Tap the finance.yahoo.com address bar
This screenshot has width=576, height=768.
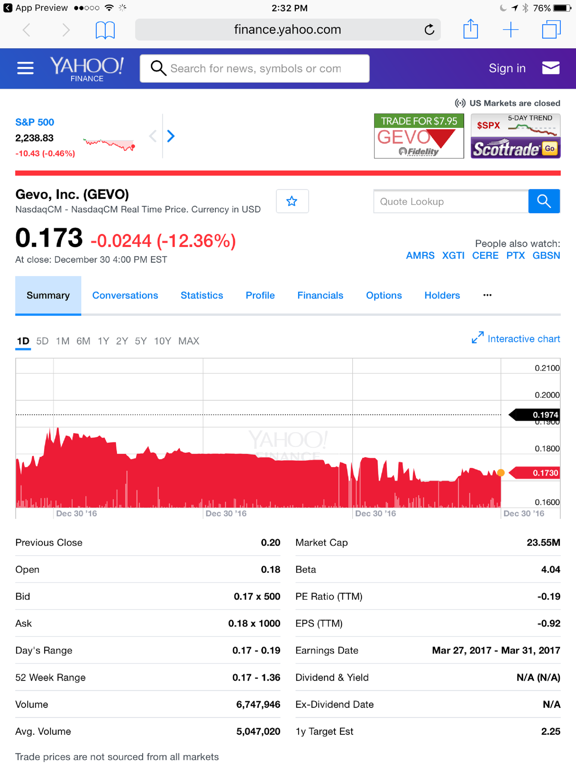pyautogui.click(x=288, y=30)
